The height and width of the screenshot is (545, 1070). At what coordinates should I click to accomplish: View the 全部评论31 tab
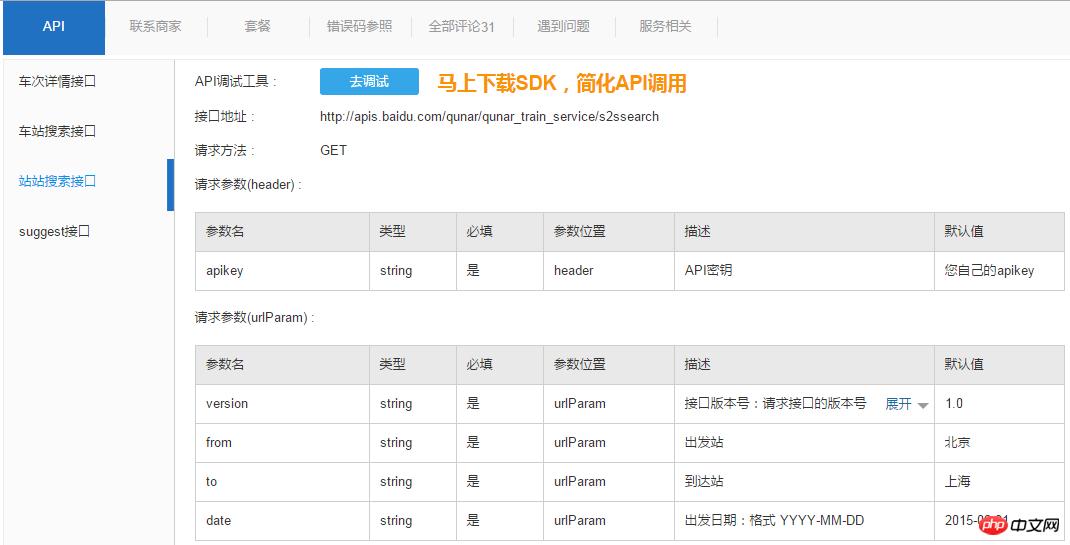tap(461, 27)
